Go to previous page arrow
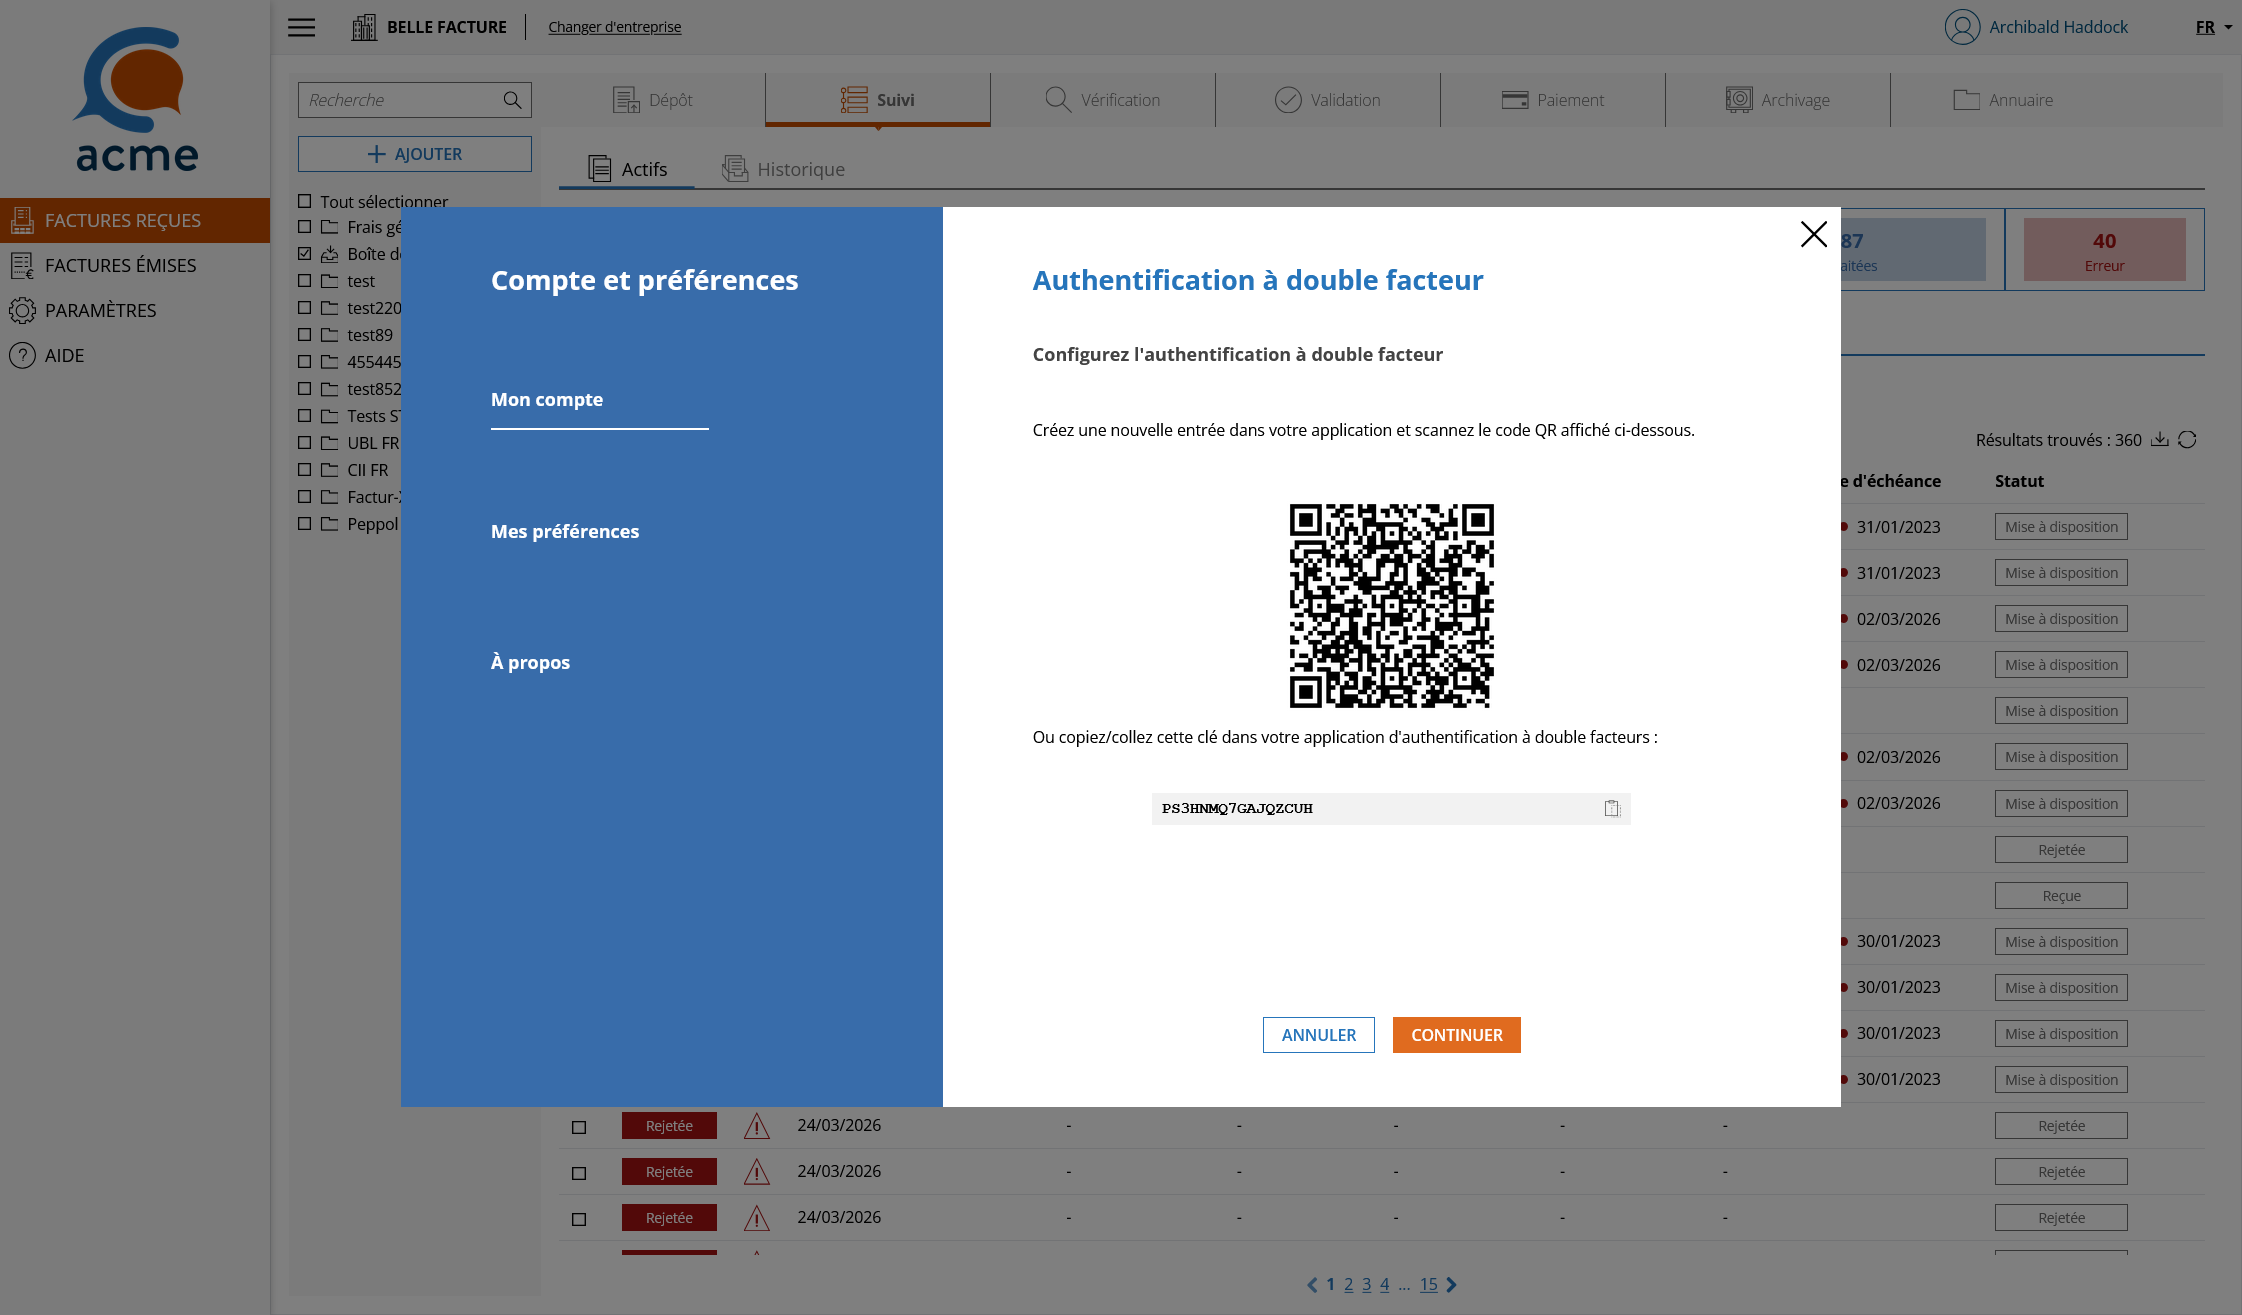Viewport: 2242px width, 1315px height. click(x=1312, y=1285)
